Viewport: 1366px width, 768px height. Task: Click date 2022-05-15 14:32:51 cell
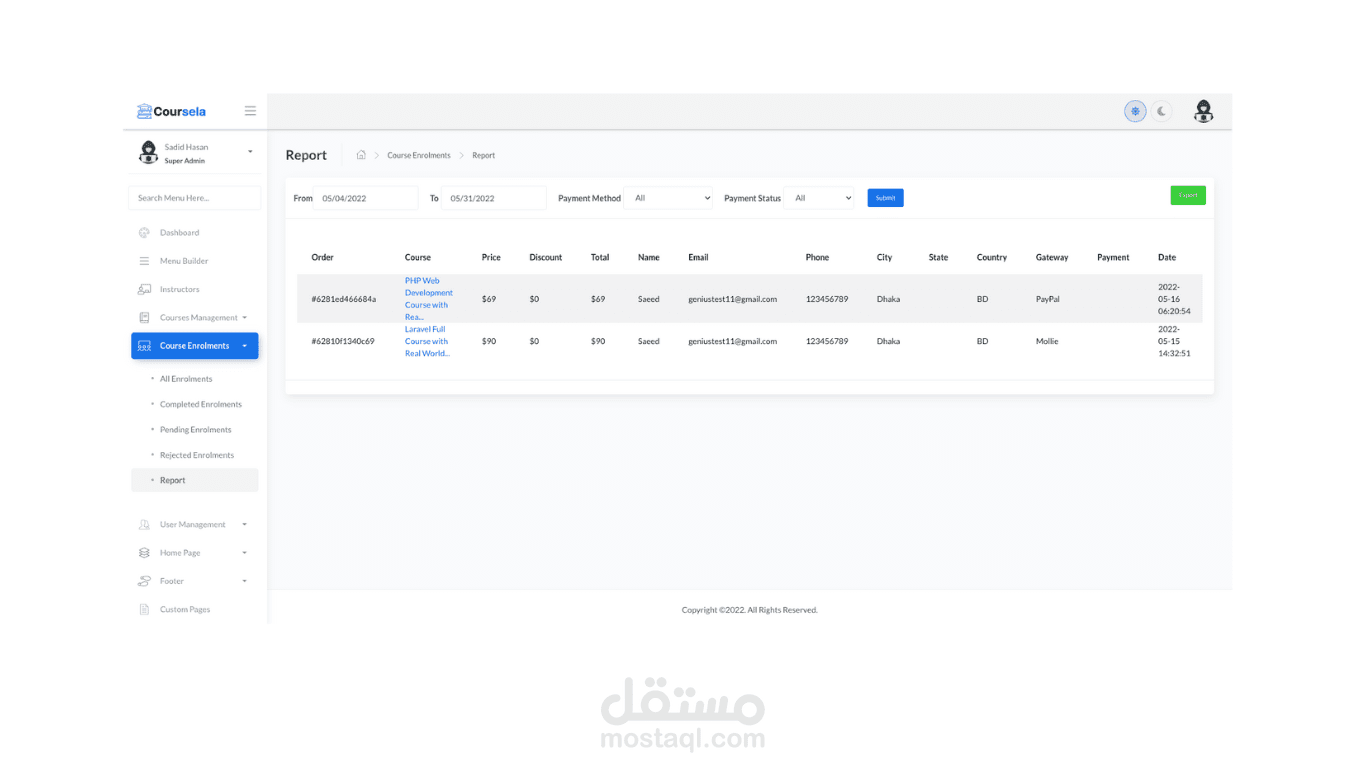[1174, 341]
